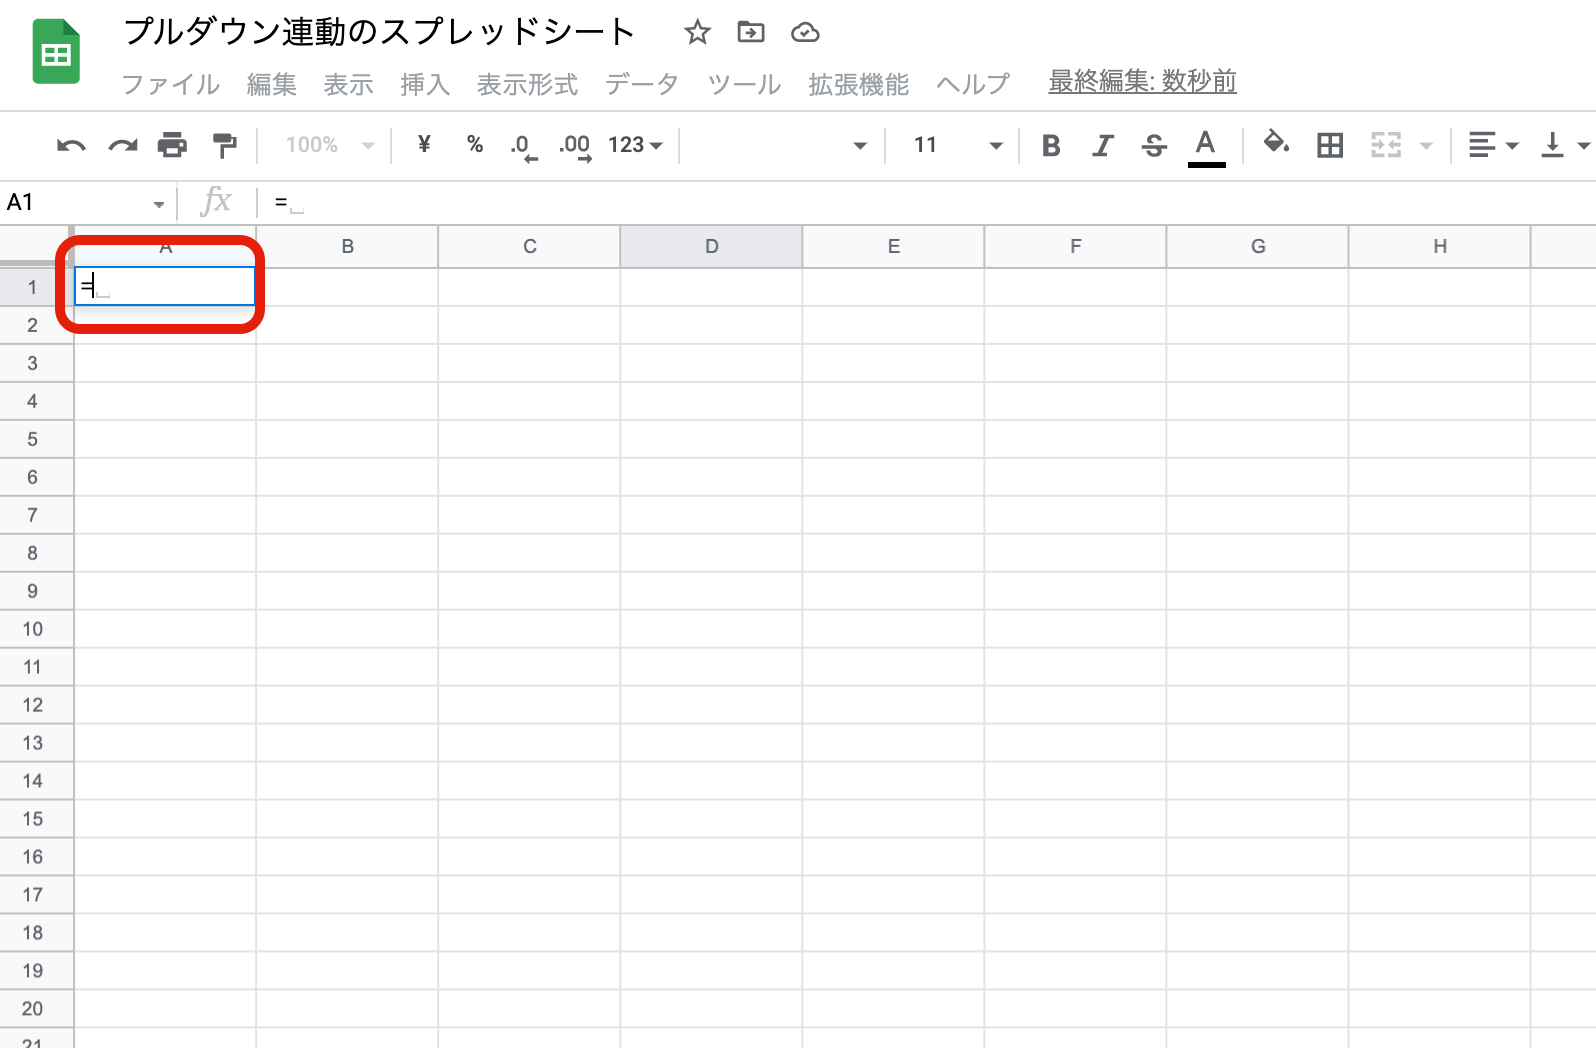Select row 20 header
The image size is (1596, 1048).
[x=36, y=1009]
